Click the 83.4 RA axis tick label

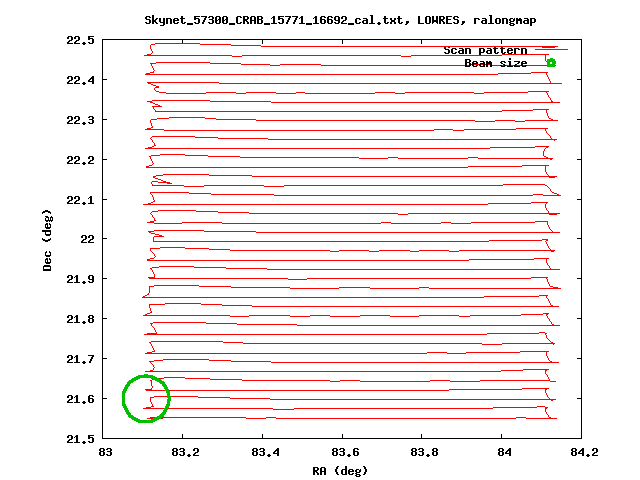pyautogui.click(x=265, y=452)
